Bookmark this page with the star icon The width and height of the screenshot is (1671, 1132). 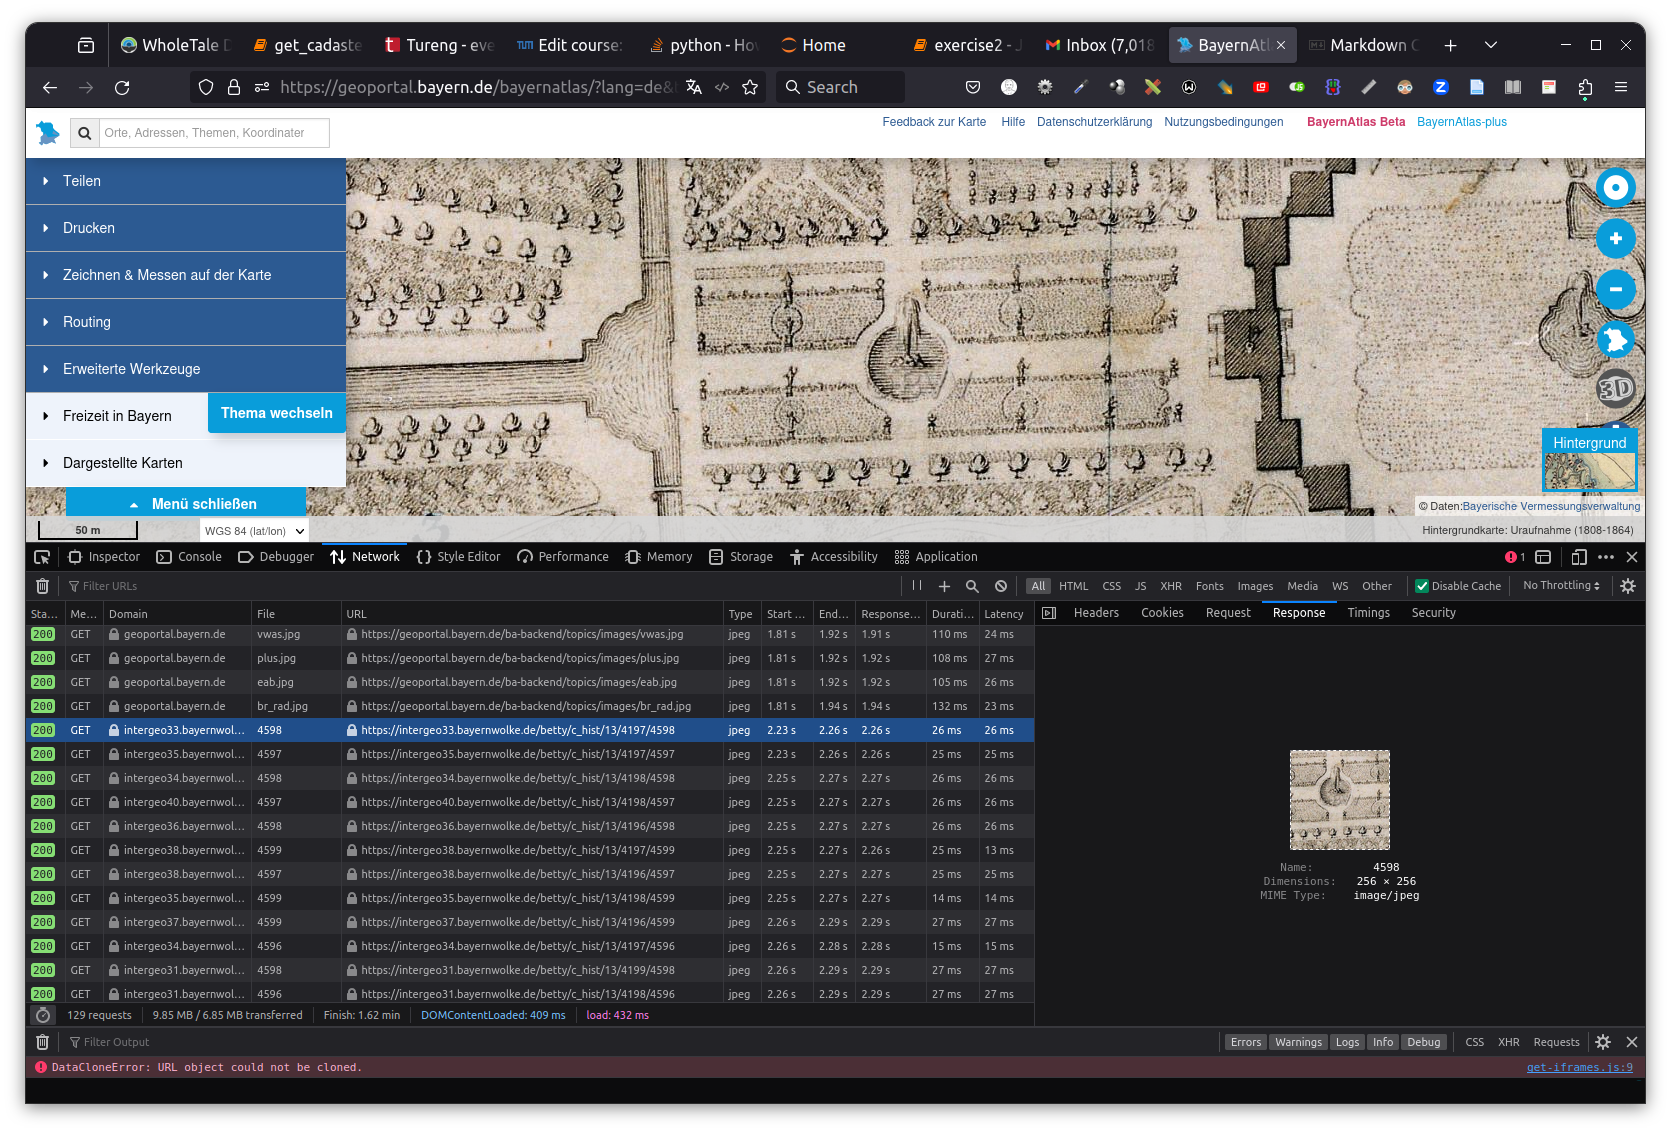(x=750, y=88)
